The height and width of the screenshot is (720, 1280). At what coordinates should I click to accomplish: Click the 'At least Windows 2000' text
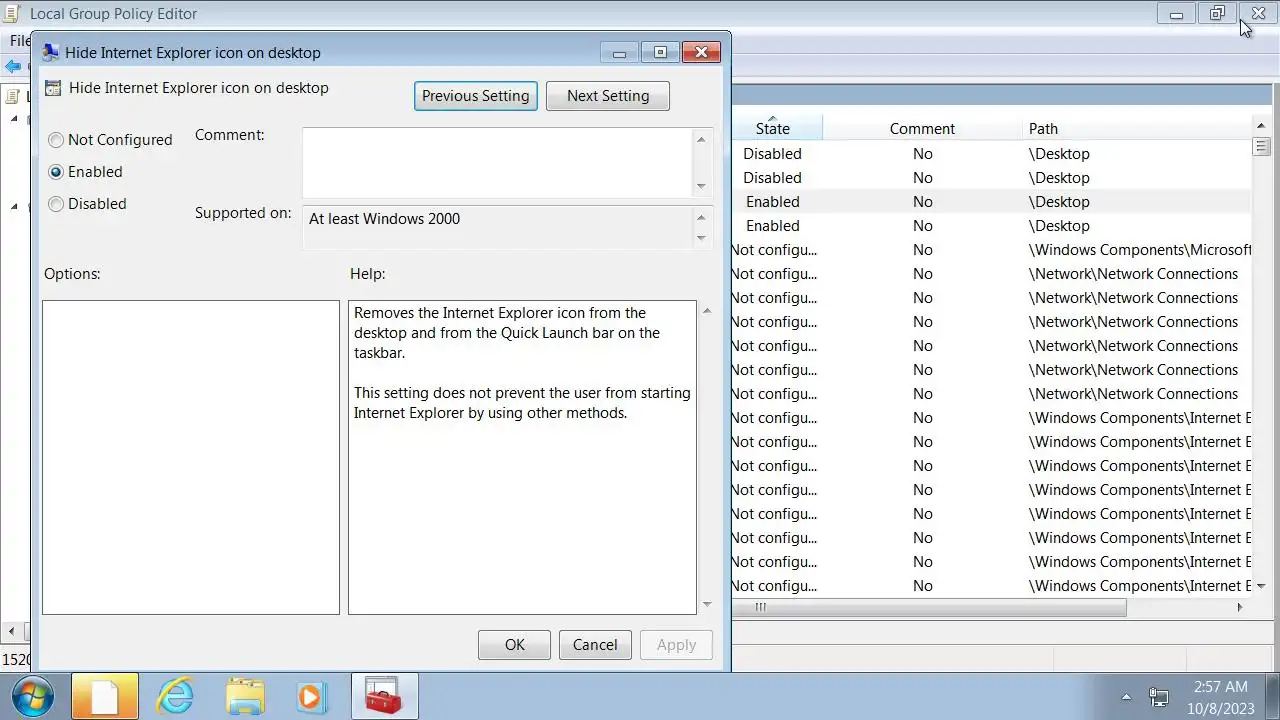coord(385,219)
